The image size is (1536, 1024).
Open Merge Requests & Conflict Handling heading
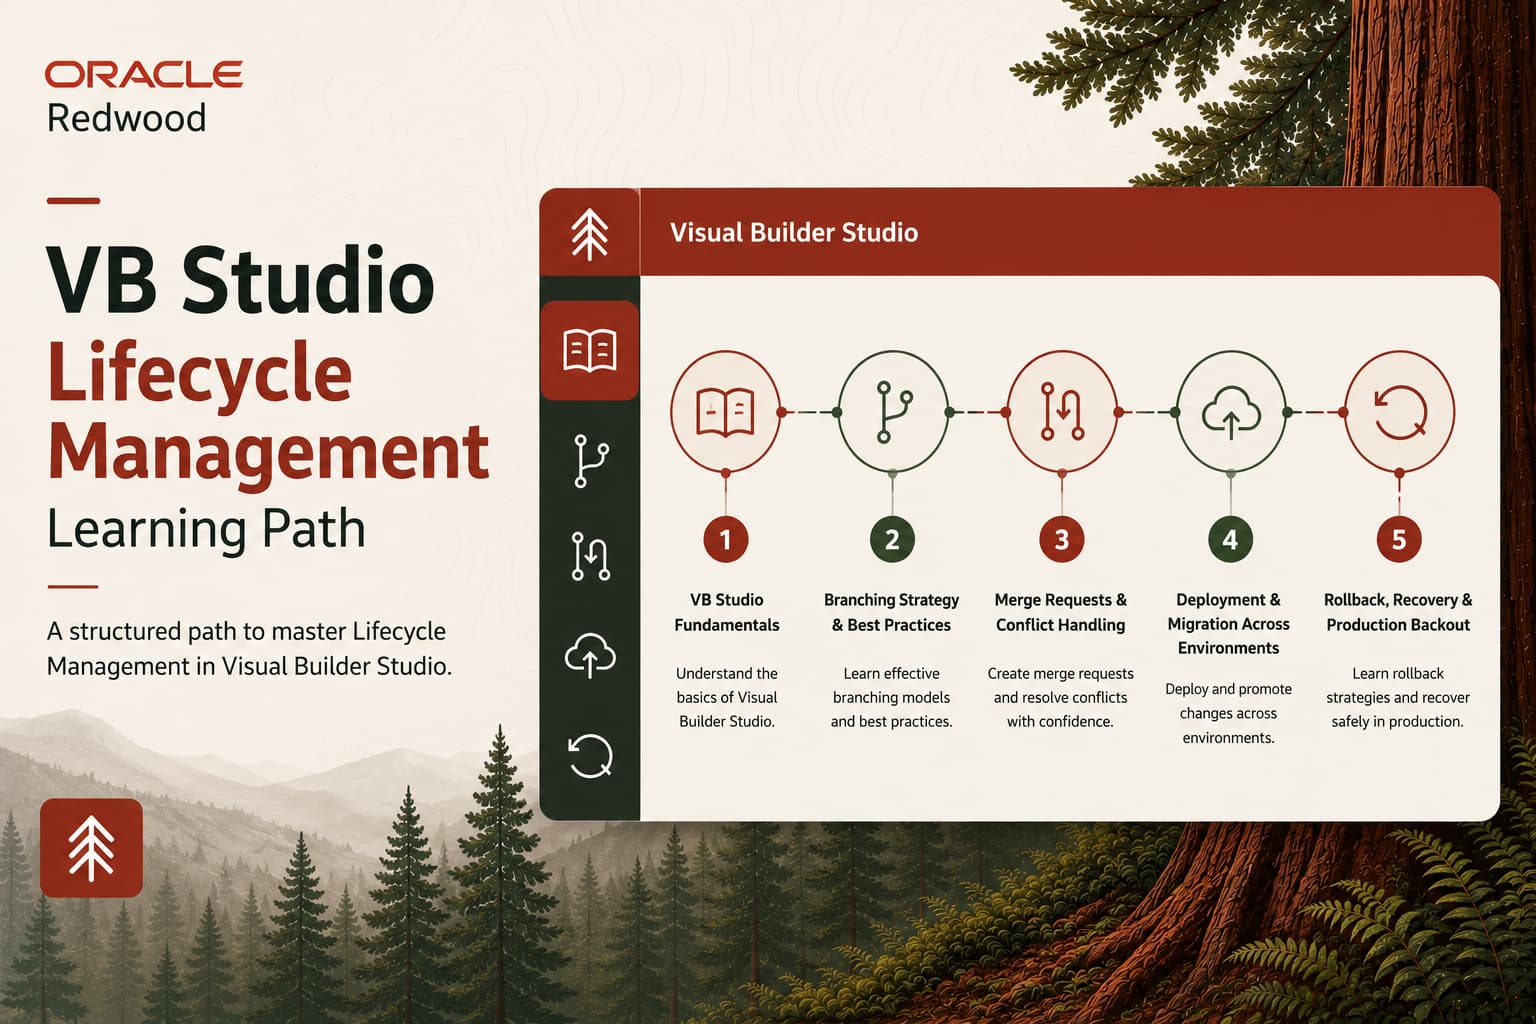1060,612
